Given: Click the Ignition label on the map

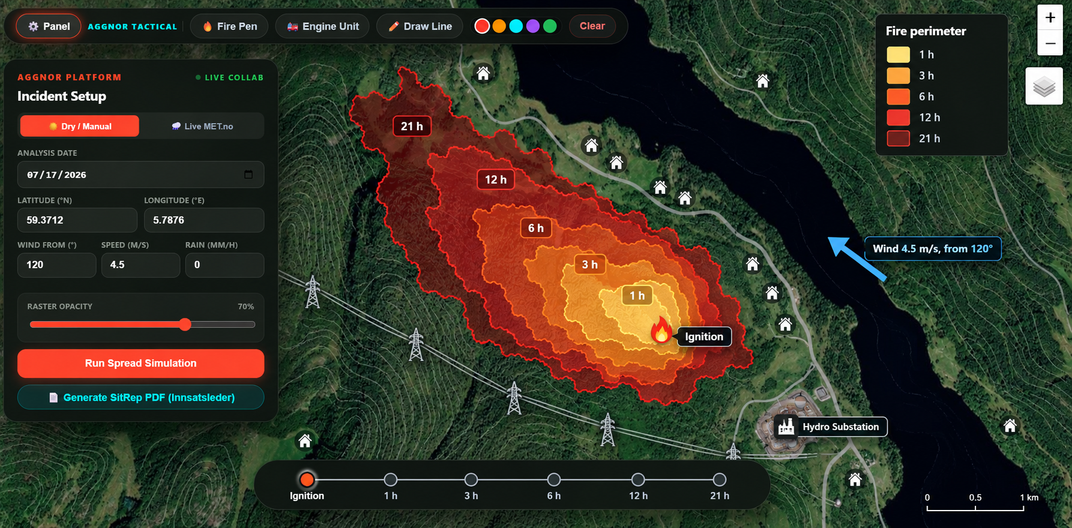Looking at the screenshot, I should tap(704, 336).
